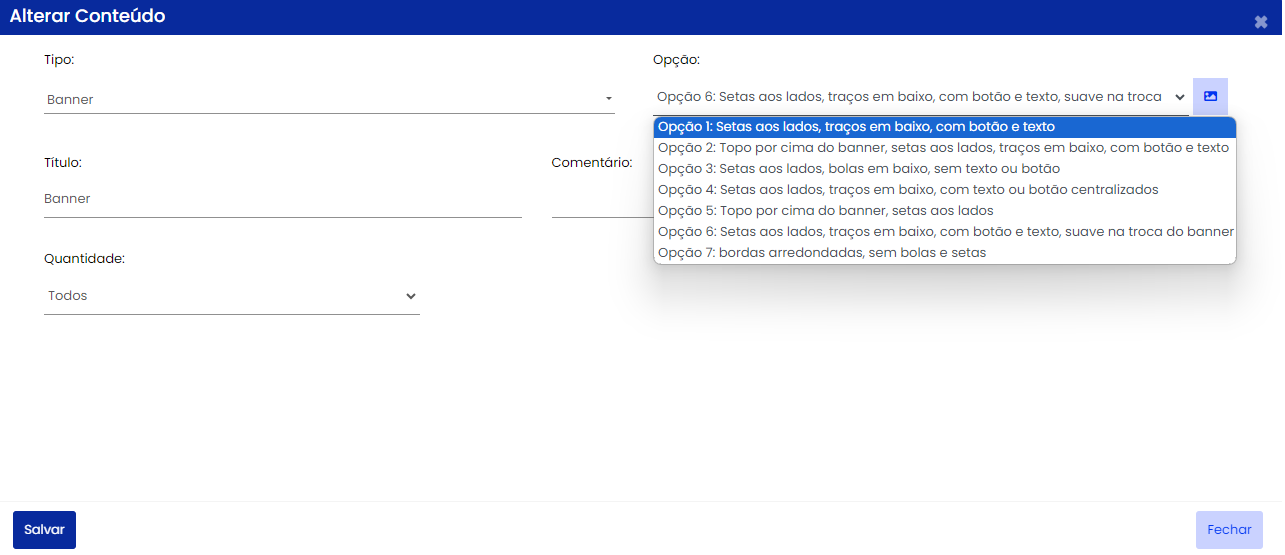The width and height of the screenshot is (1285, 555).
Task: Select Opção 4 with centralizados text
Action: tap(945, 190)
